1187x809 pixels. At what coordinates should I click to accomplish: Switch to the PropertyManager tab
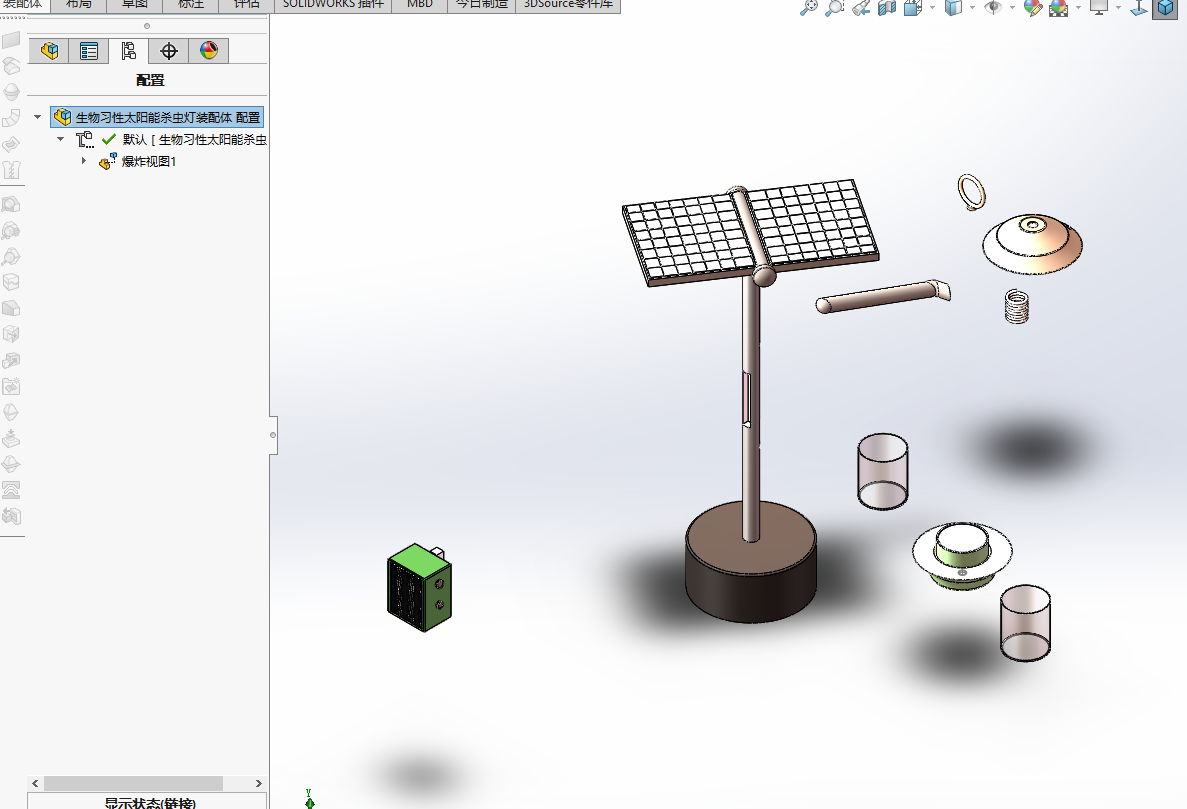pos(89,51)
